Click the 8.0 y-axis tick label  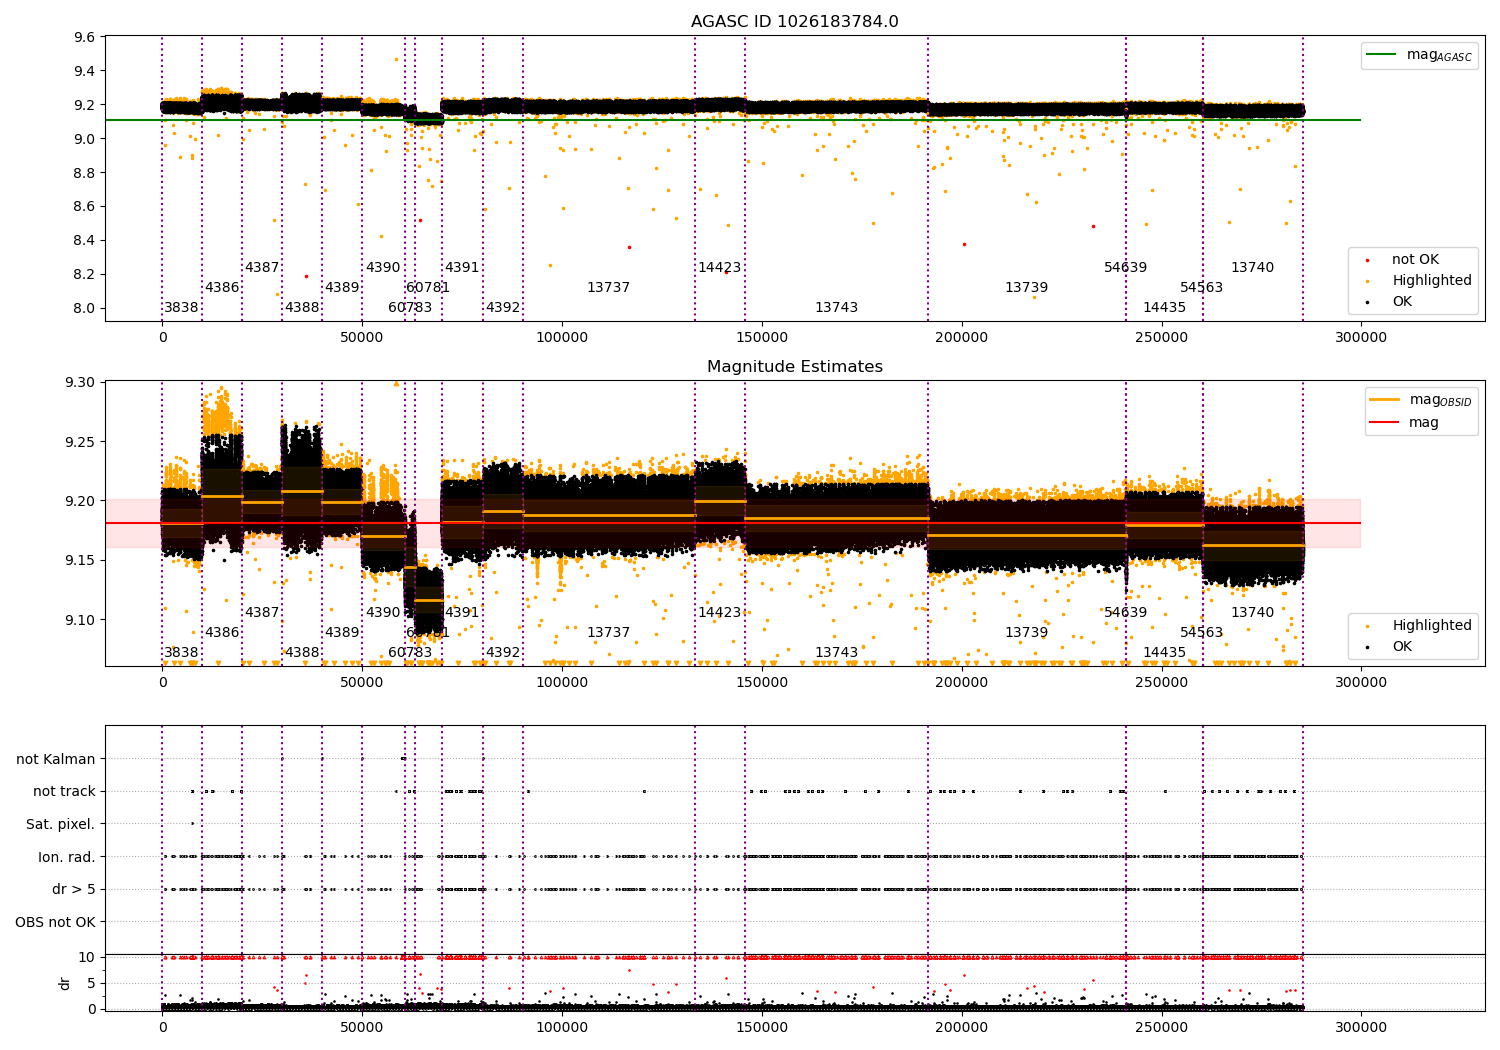pos(85,308)
